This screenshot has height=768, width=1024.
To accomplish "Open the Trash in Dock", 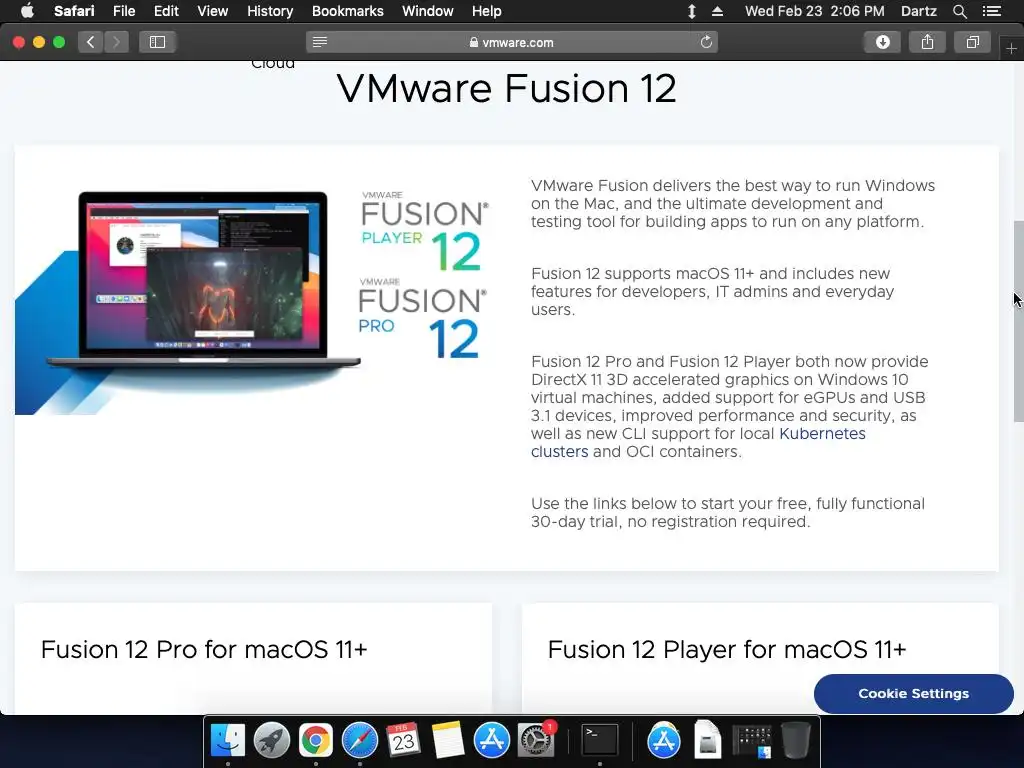I will tap(795, 740).
